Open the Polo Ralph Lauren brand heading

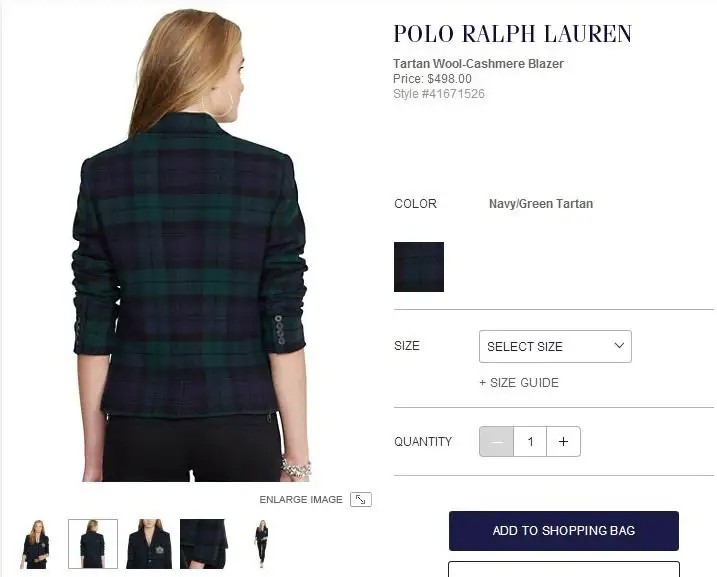(x=513, y=34)
